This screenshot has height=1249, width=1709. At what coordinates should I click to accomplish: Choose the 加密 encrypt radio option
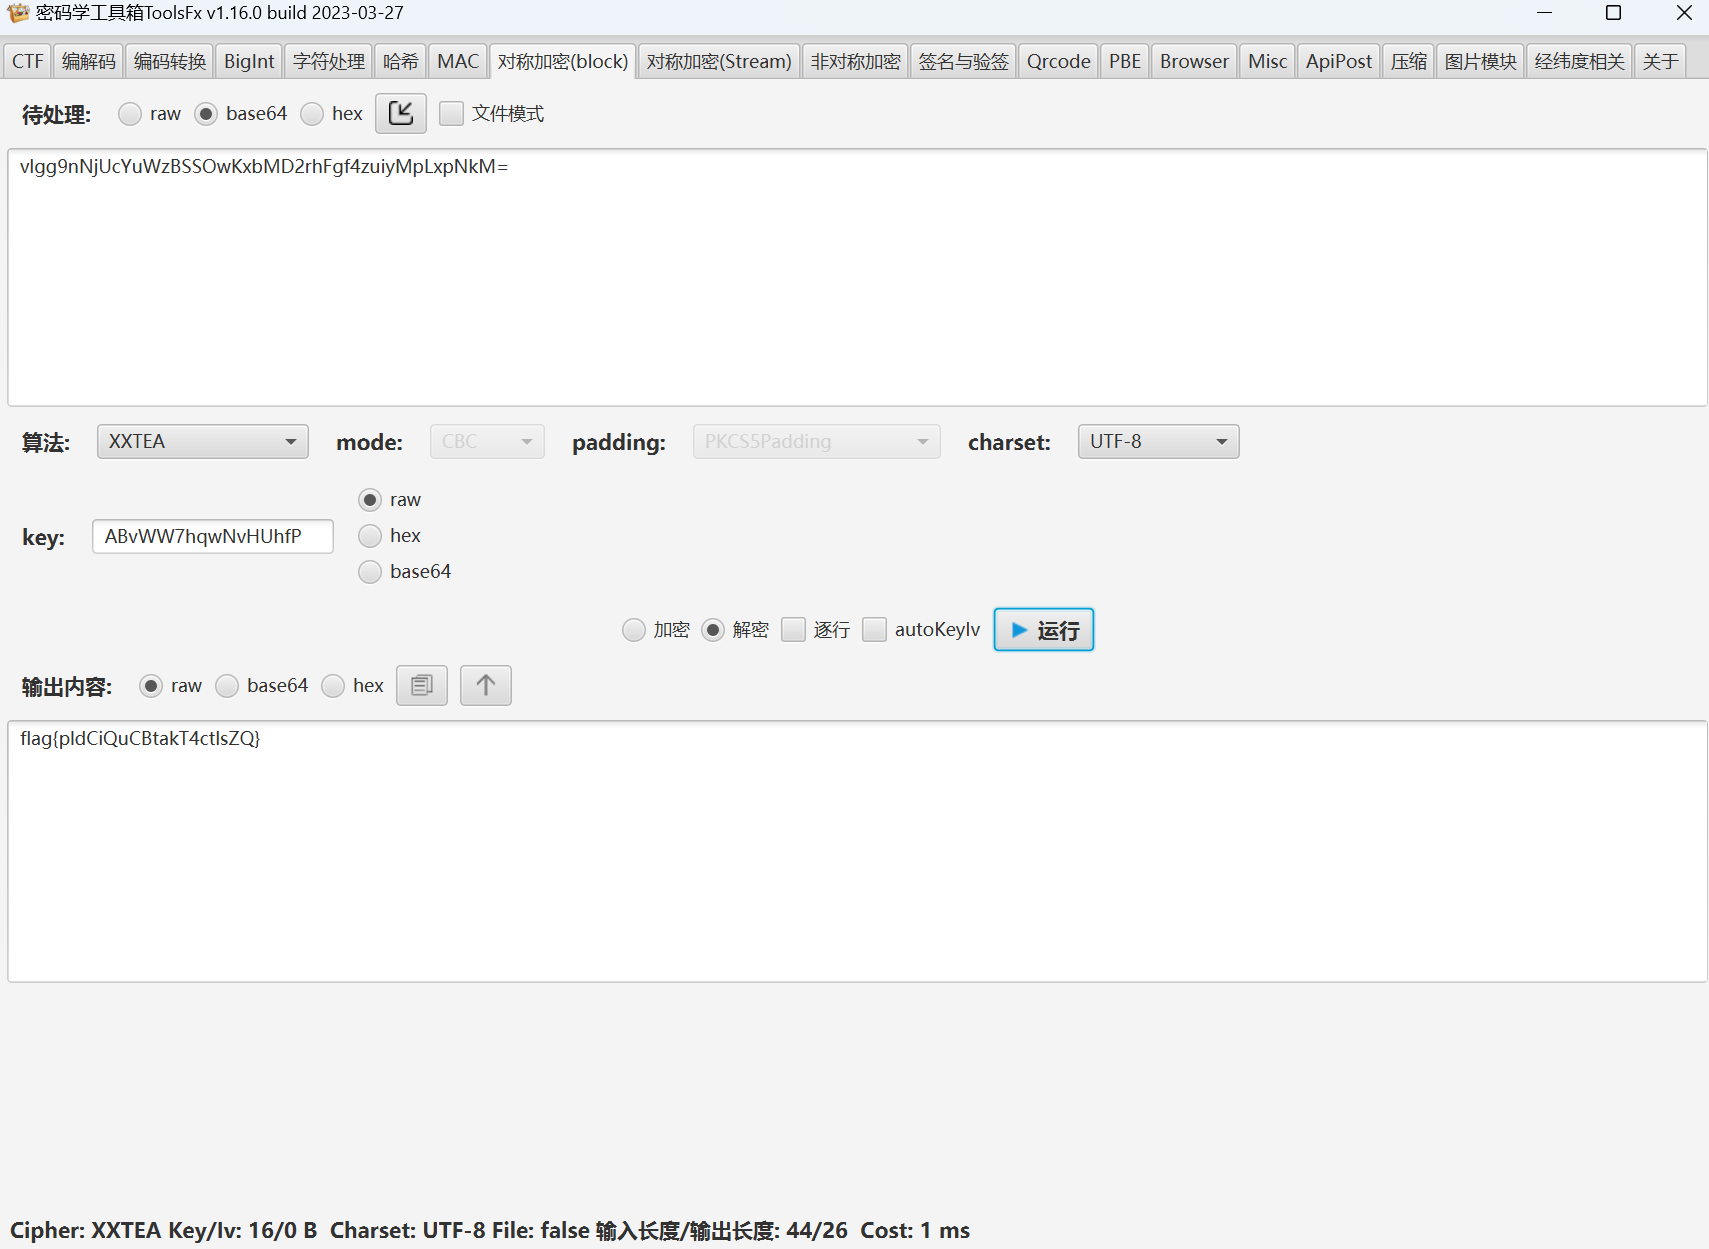click(634, 630)
